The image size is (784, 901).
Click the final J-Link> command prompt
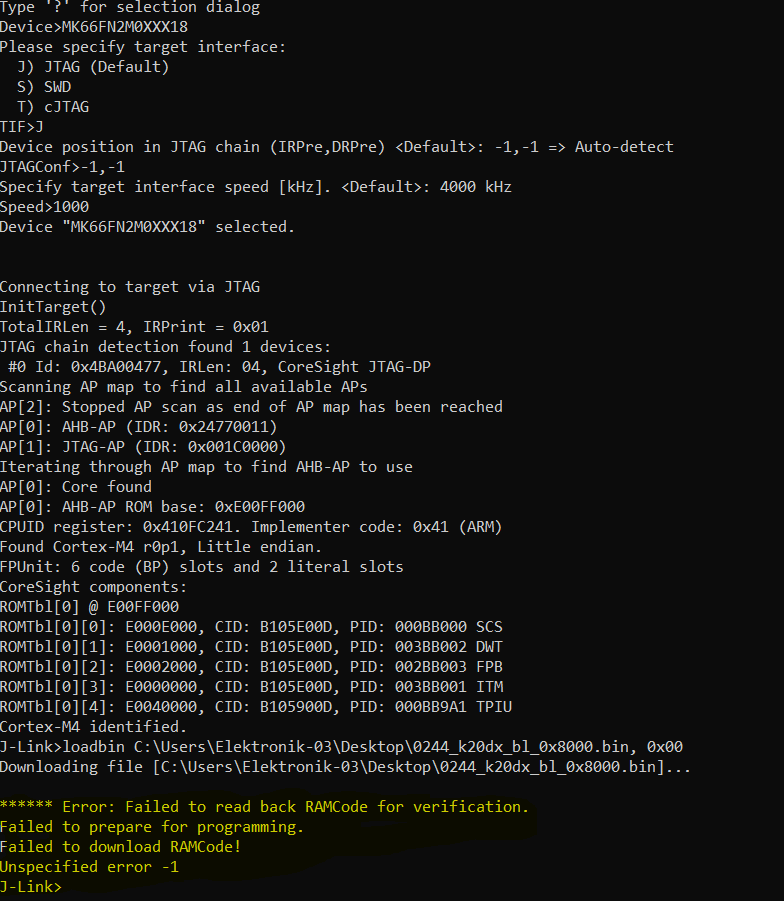[x=31, y=887]
